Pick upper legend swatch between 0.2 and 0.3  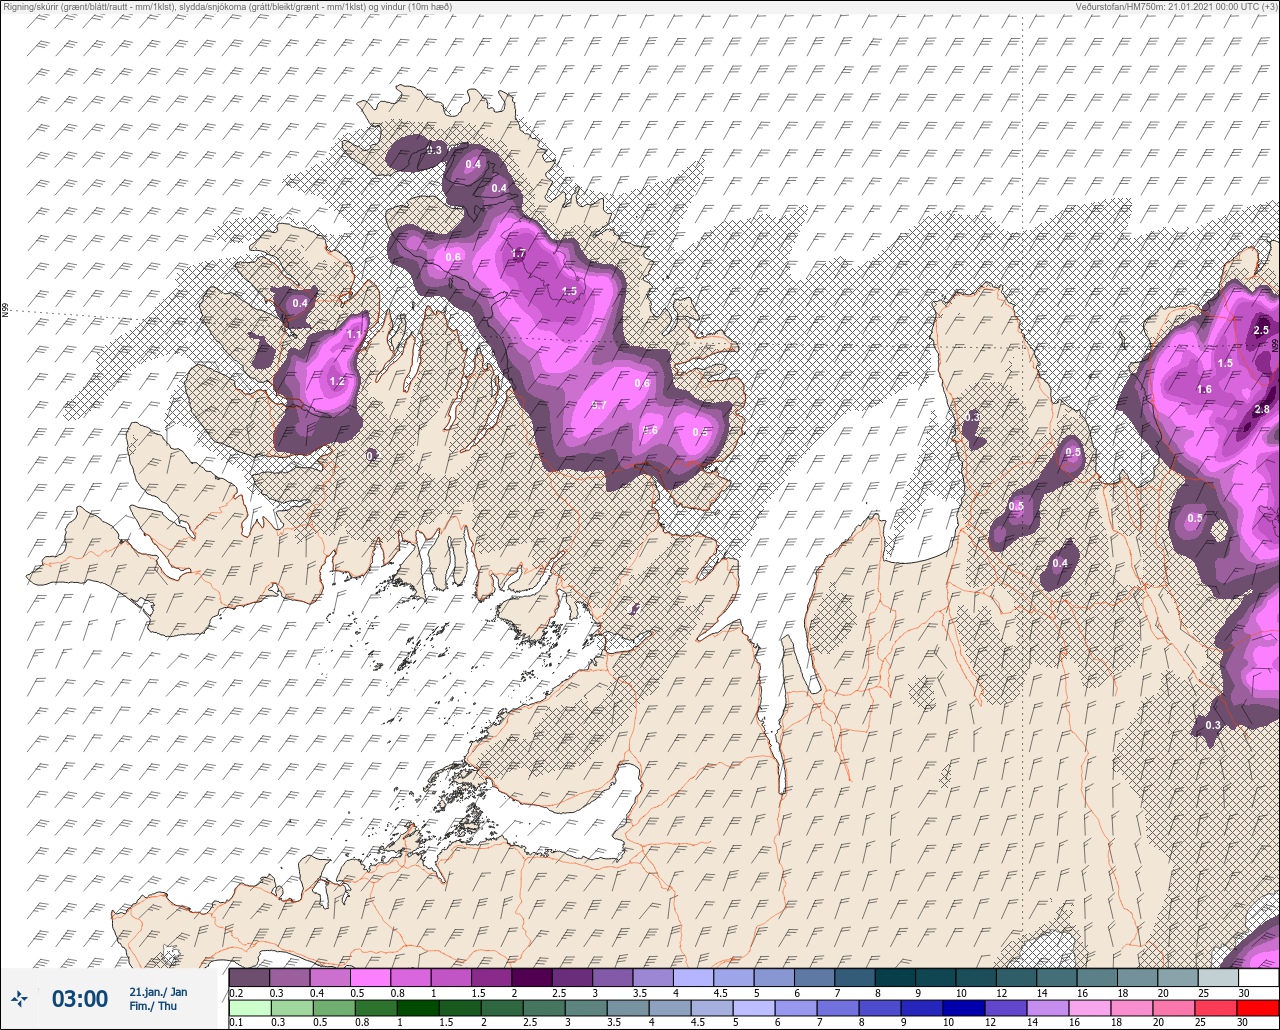point(249,977)
